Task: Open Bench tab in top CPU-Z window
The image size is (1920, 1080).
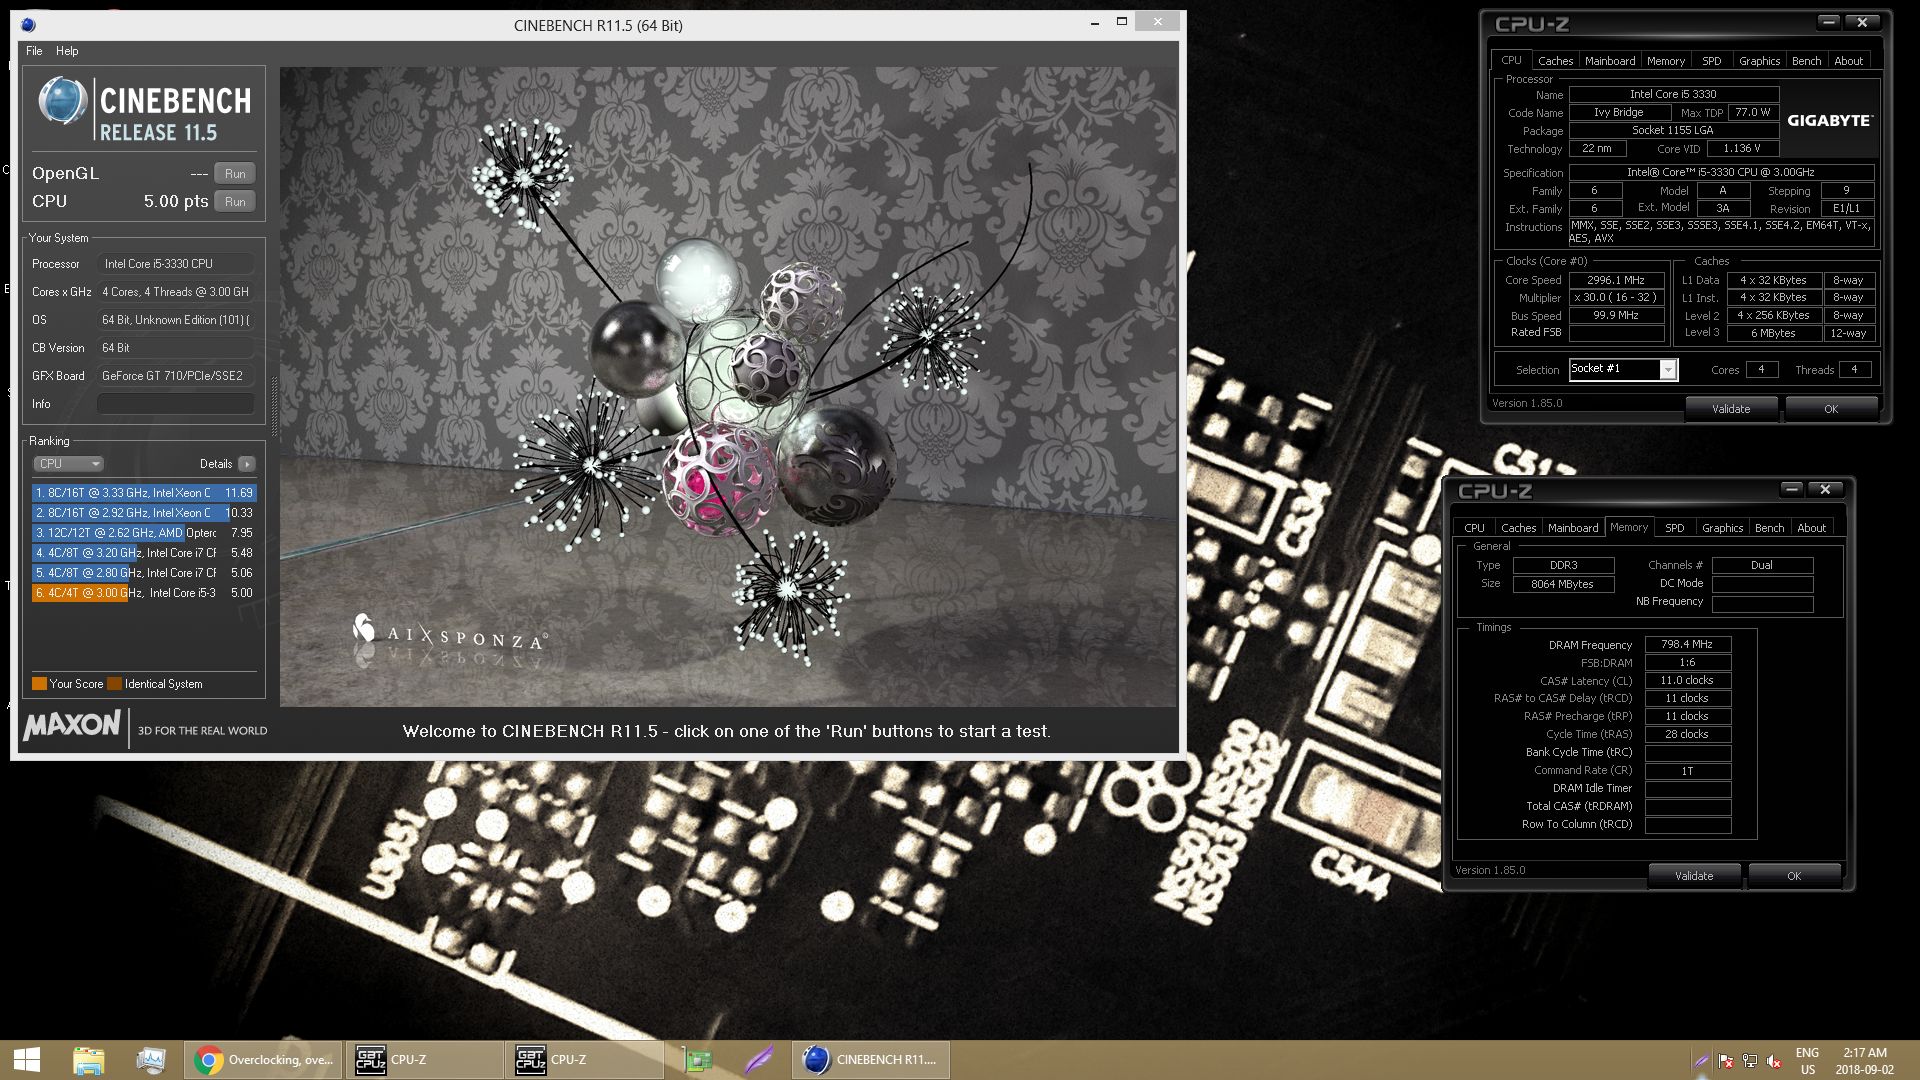Action: 1806,61
